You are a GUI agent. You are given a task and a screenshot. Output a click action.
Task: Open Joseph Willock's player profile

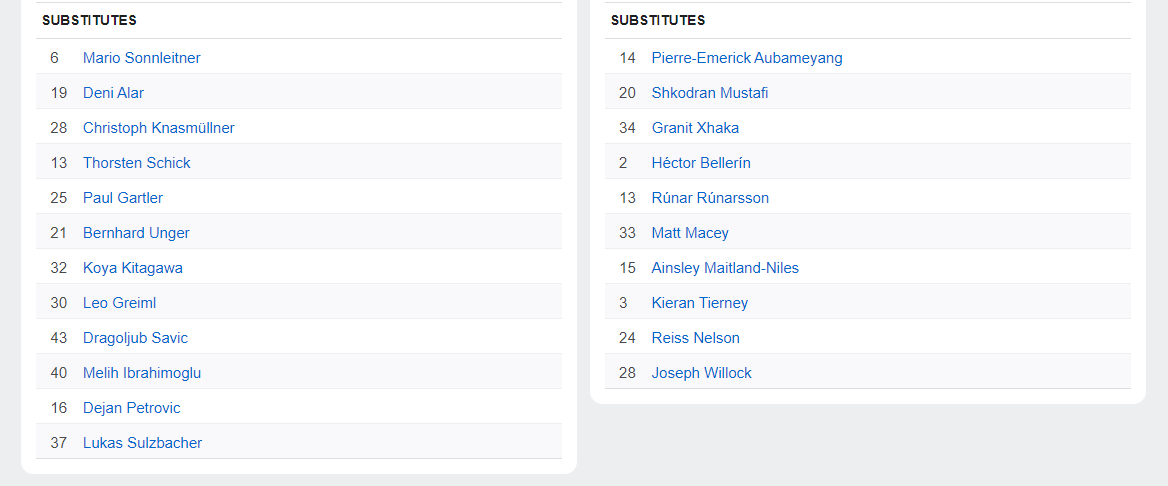tap(701, 373)
